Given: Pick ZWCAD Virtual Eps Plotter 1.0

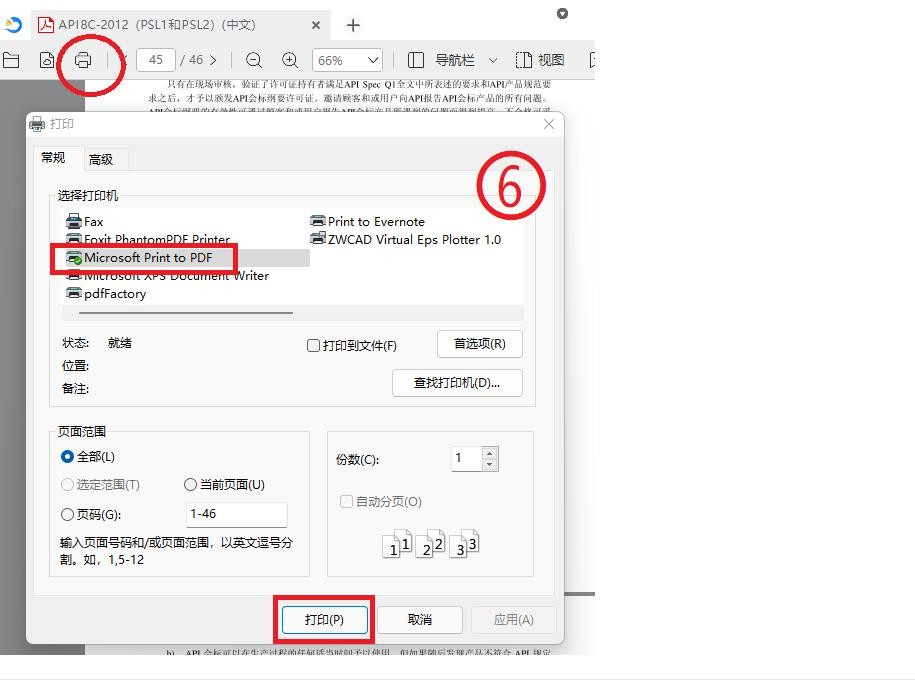Looking at the screenshot, I should coord(413,240).
